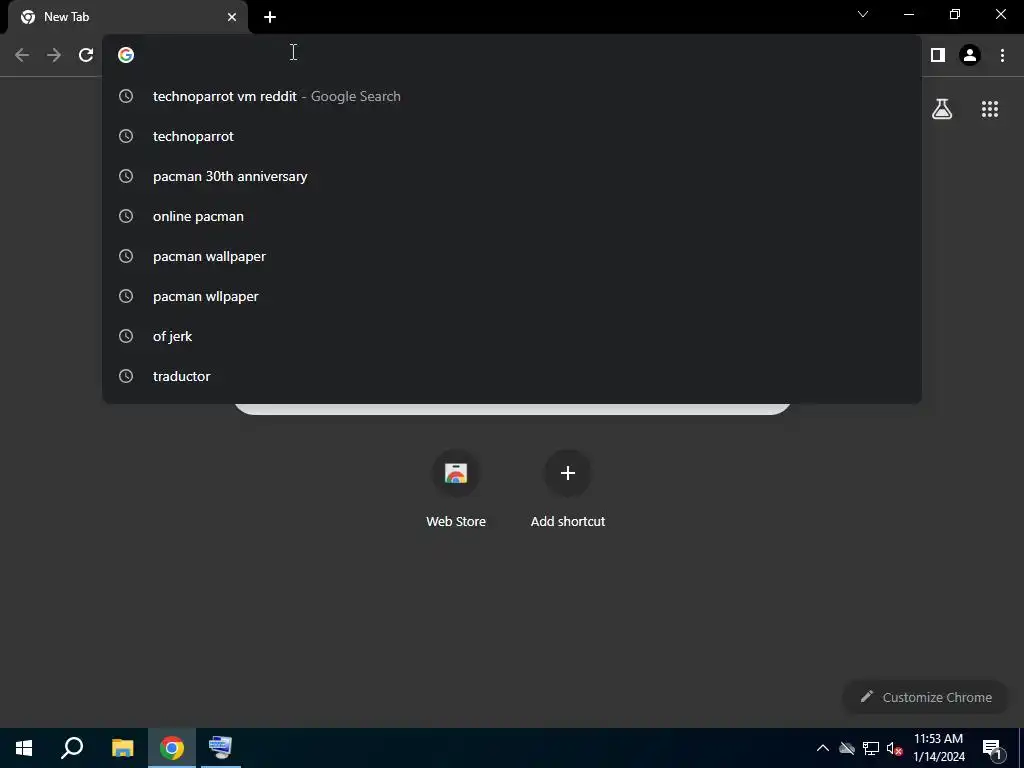Open Windows taskbar search
The image size is (1024, 768).
click(x=72, y=748)
